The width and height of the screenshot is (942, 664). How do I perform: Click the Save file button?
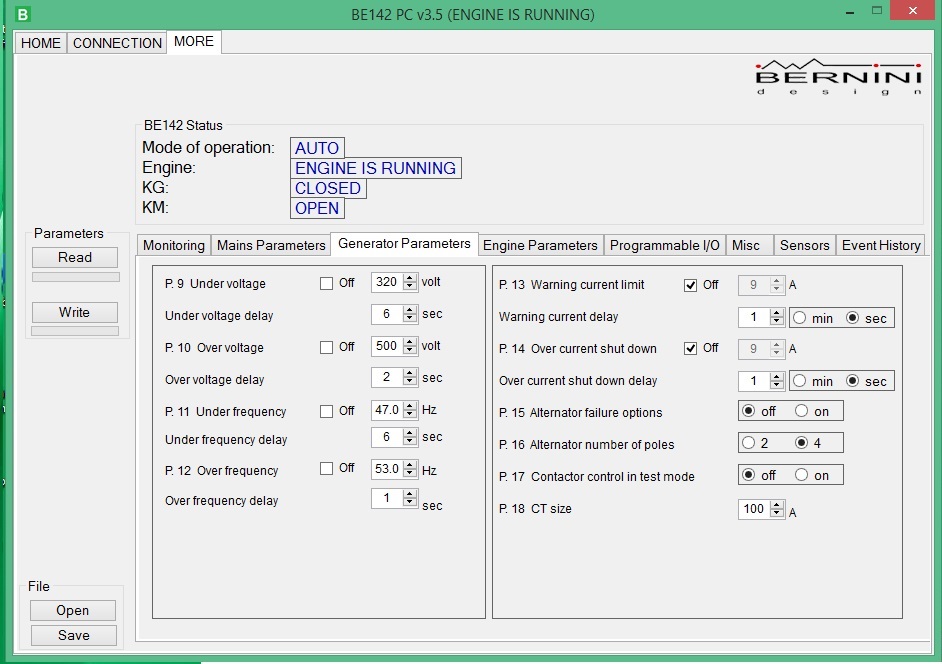click(73, 635)
